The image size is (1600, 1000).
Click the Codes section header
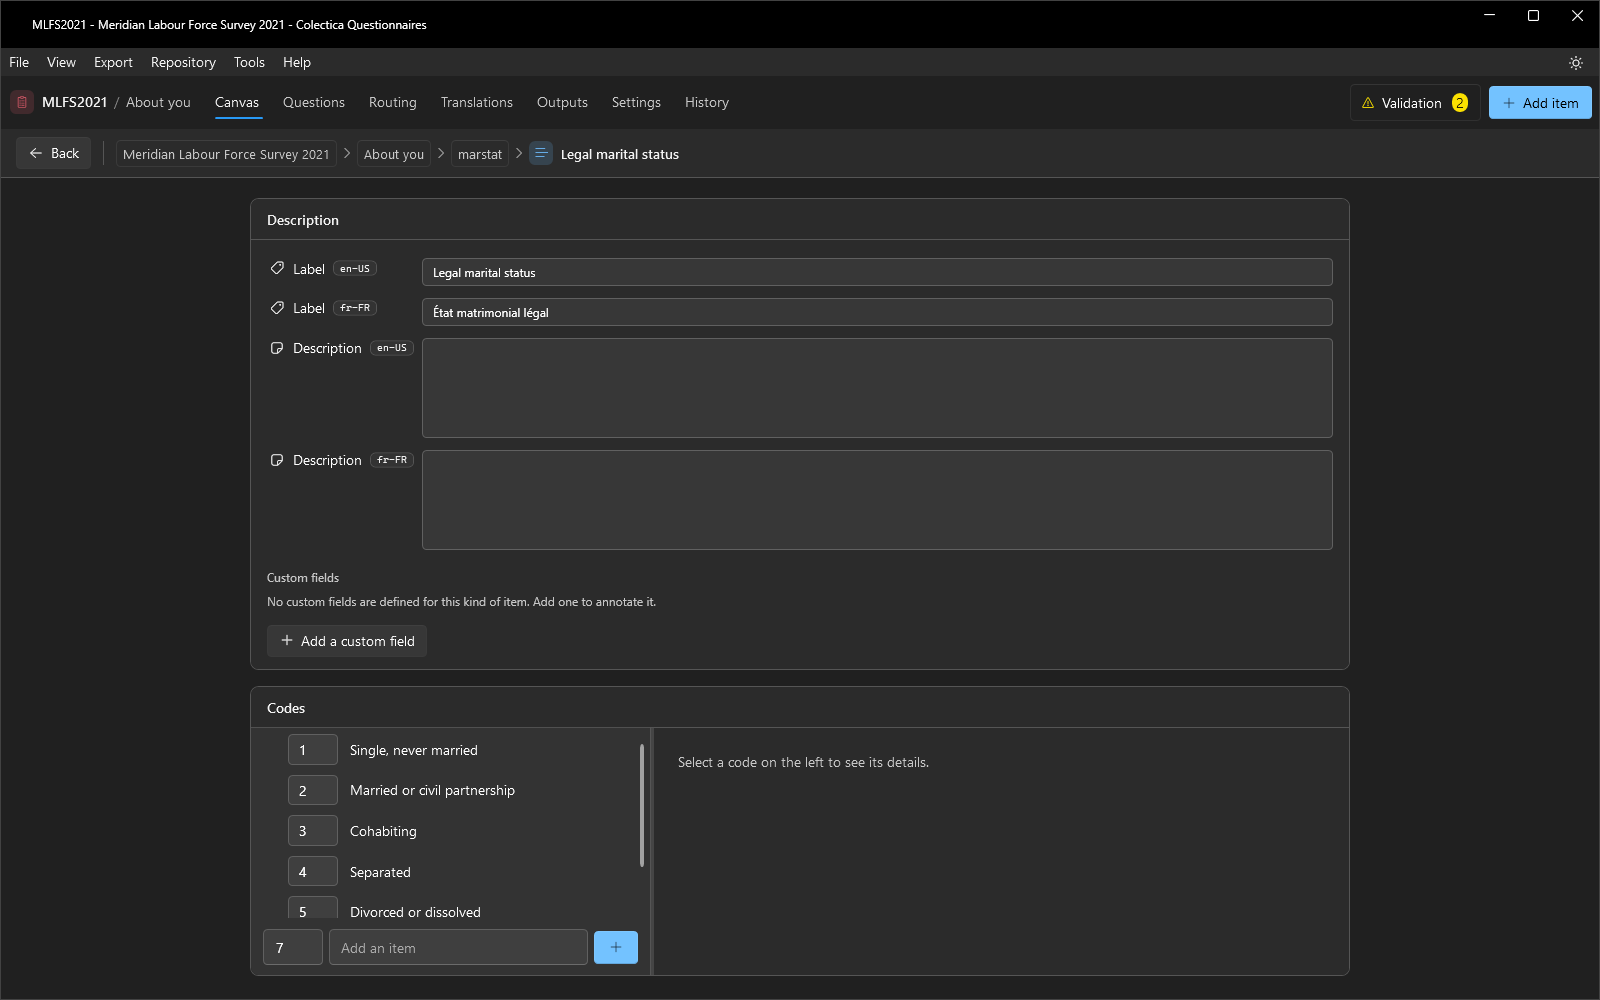click(286, 708)
